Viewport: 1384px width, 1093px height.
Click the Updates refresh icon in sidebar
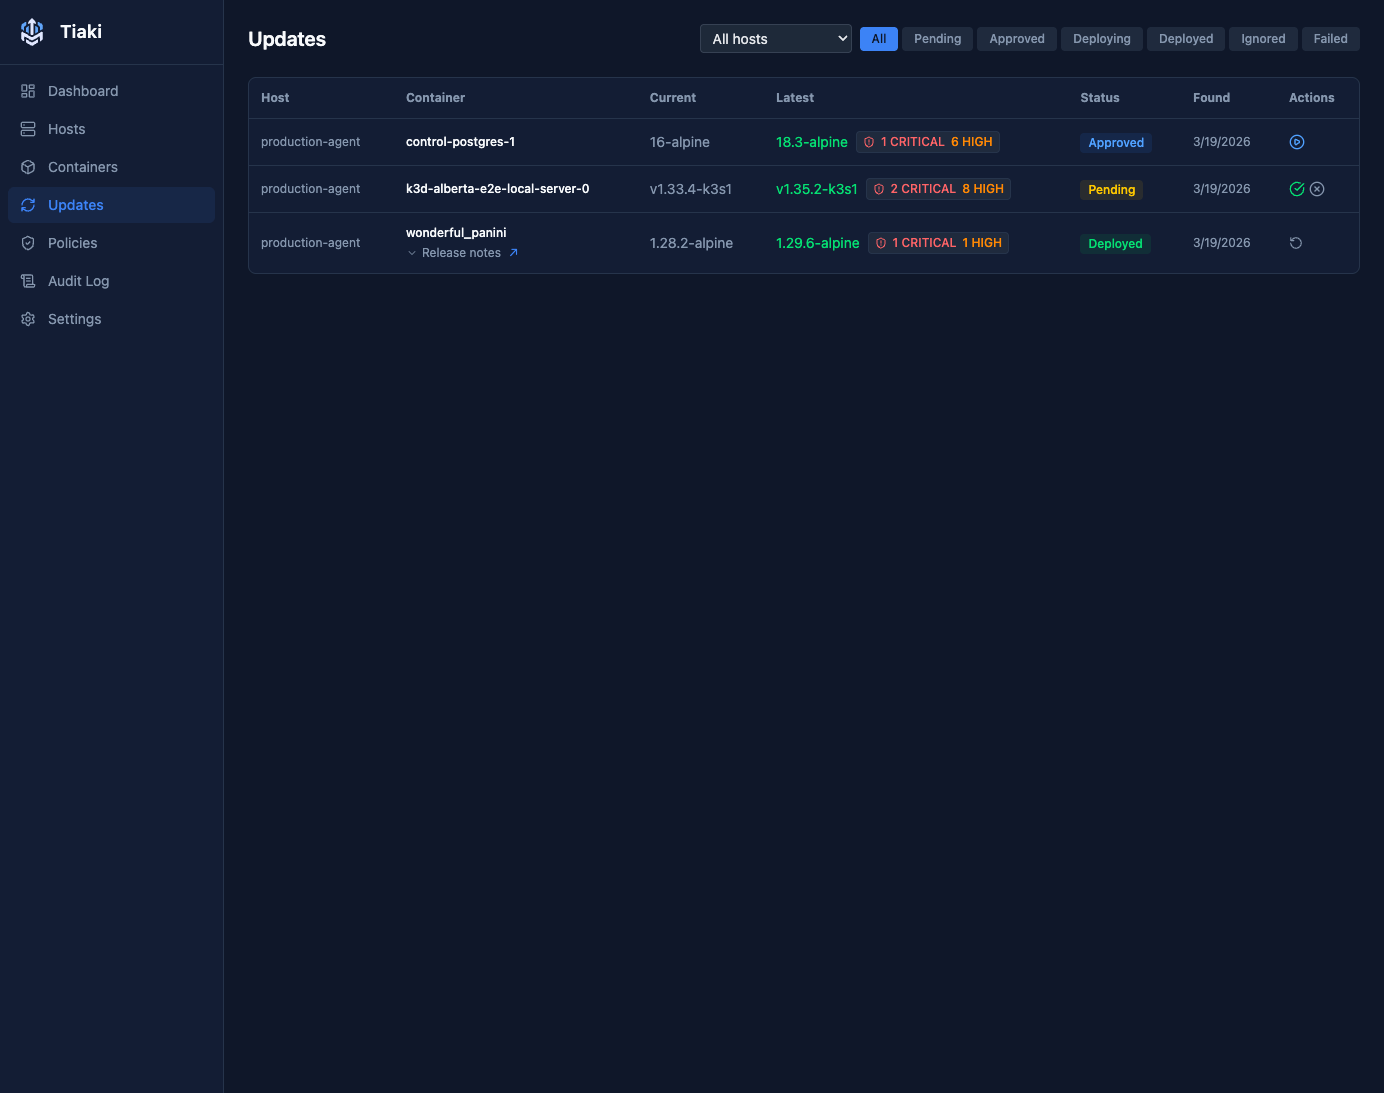(28, 205)
